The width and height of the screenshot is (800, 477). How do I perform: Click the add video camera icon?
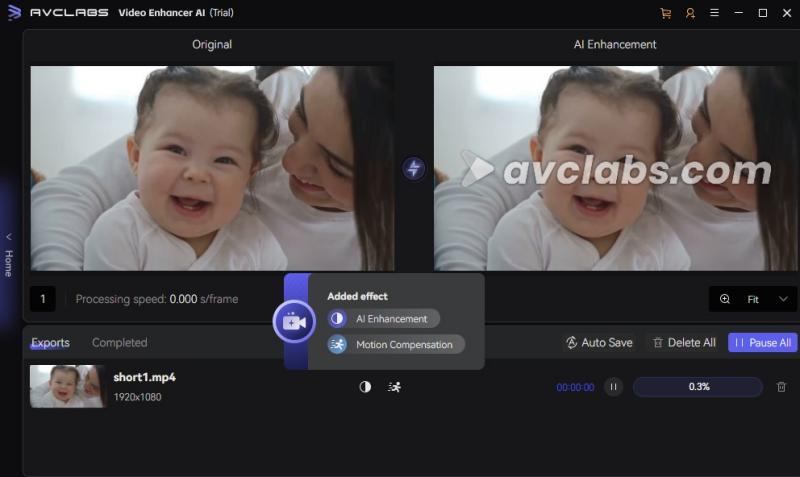click(294, 322)
